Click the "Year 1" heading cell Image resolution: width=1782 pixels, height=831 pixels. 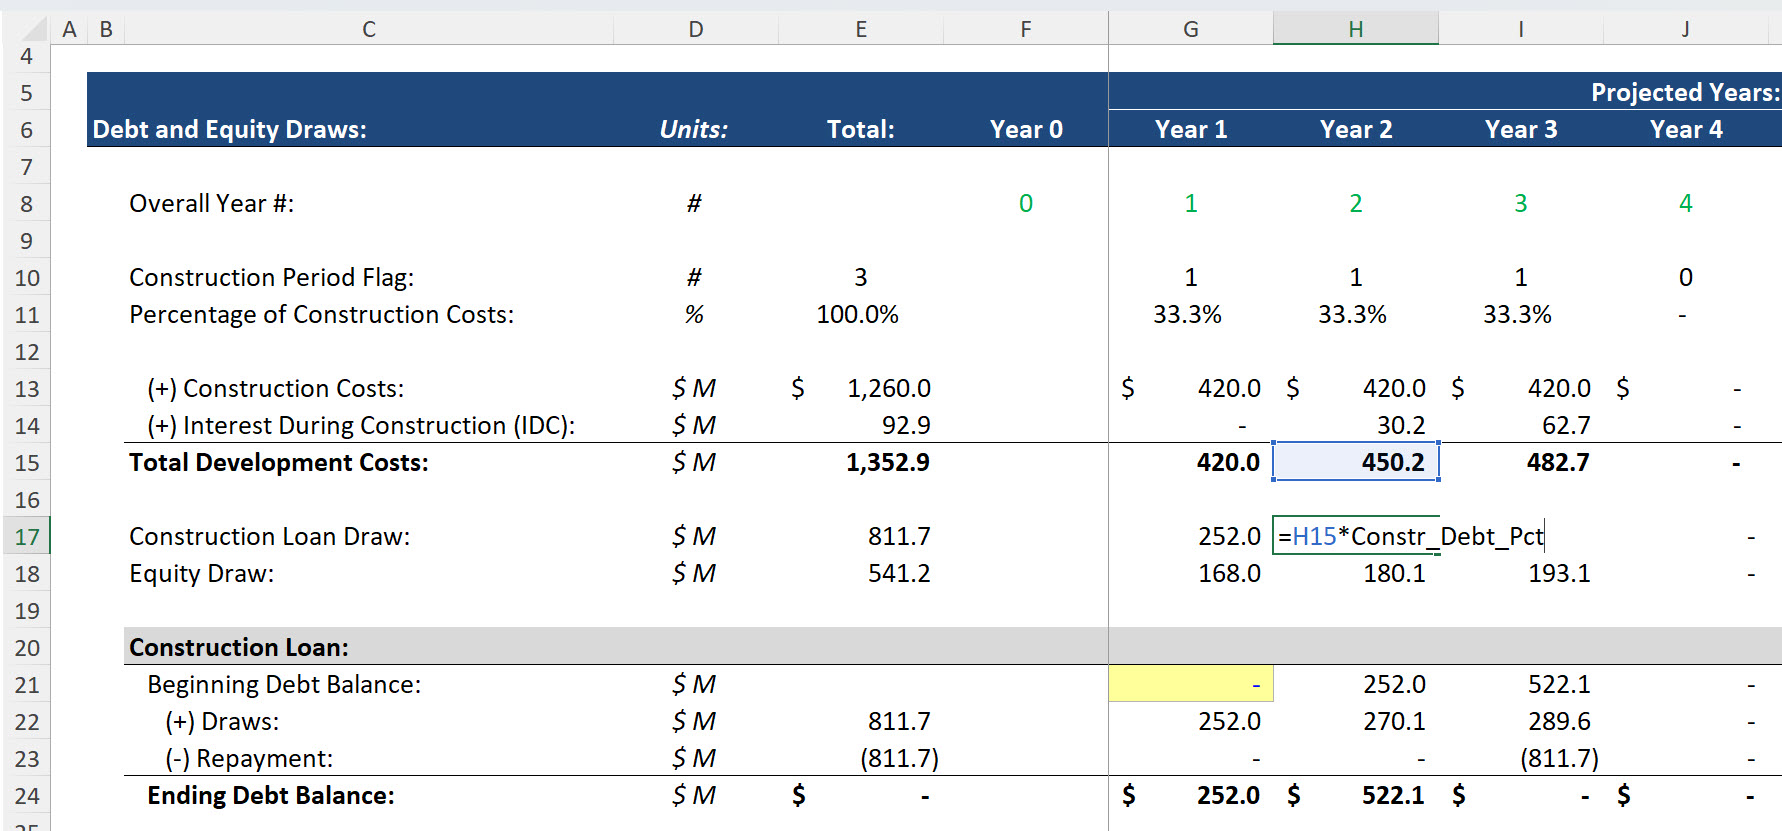1191,130
